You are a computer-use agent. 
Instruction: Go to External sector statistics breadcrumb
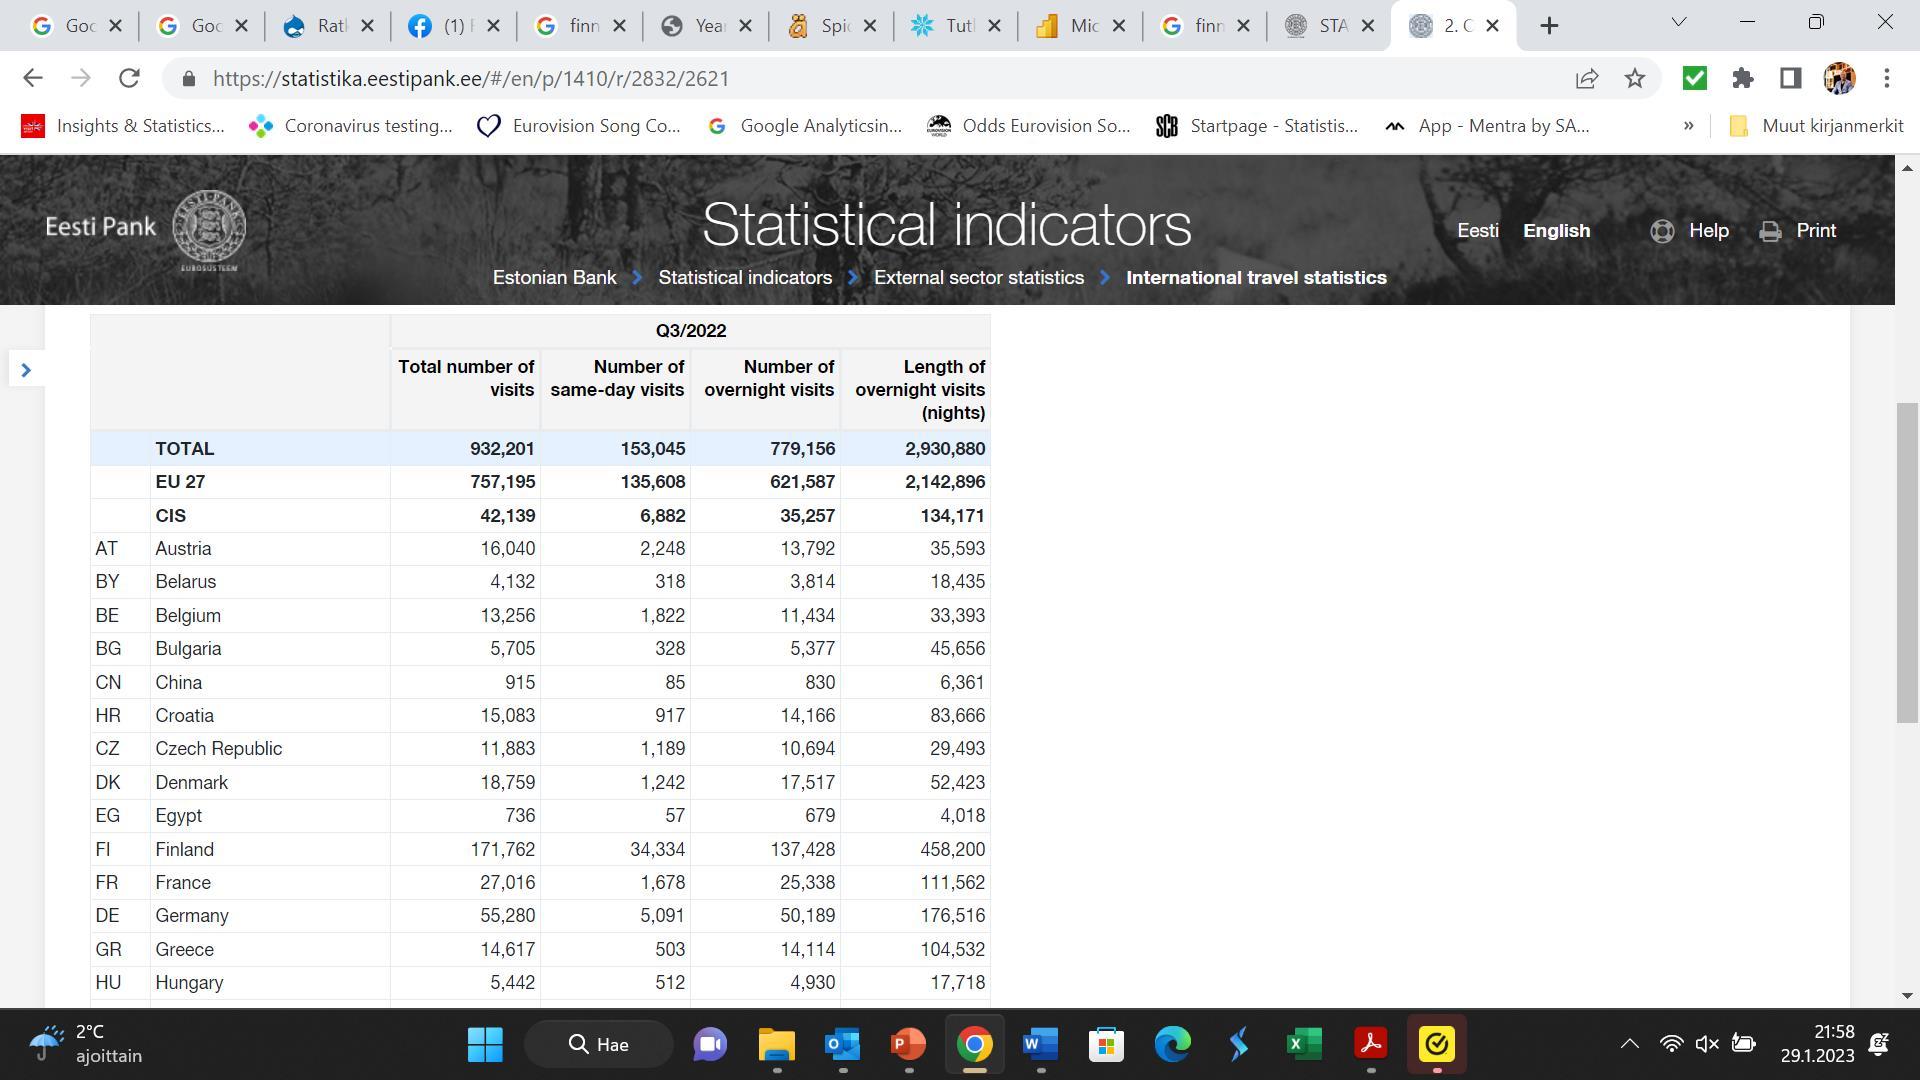[978, 278]
